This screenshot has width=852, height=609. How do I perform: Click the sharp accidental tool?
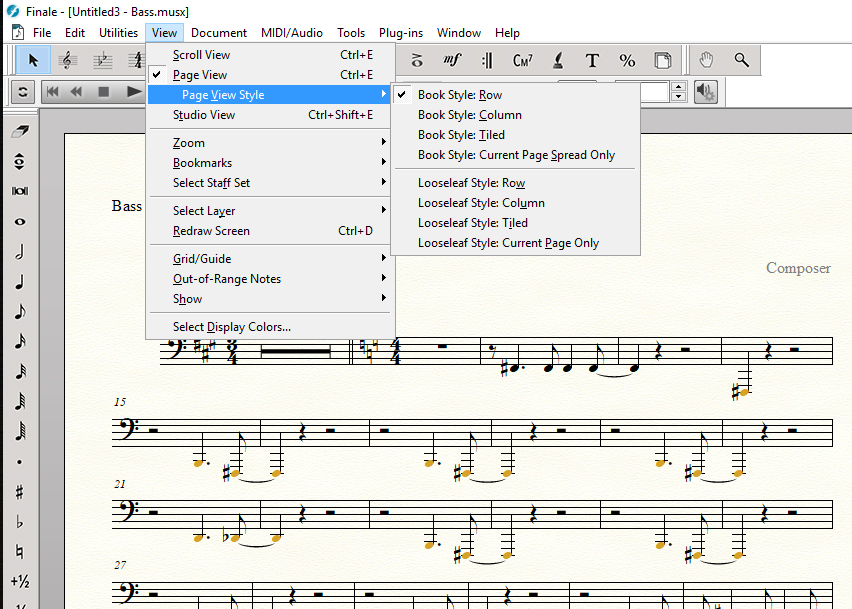click(x=20, y=492)
